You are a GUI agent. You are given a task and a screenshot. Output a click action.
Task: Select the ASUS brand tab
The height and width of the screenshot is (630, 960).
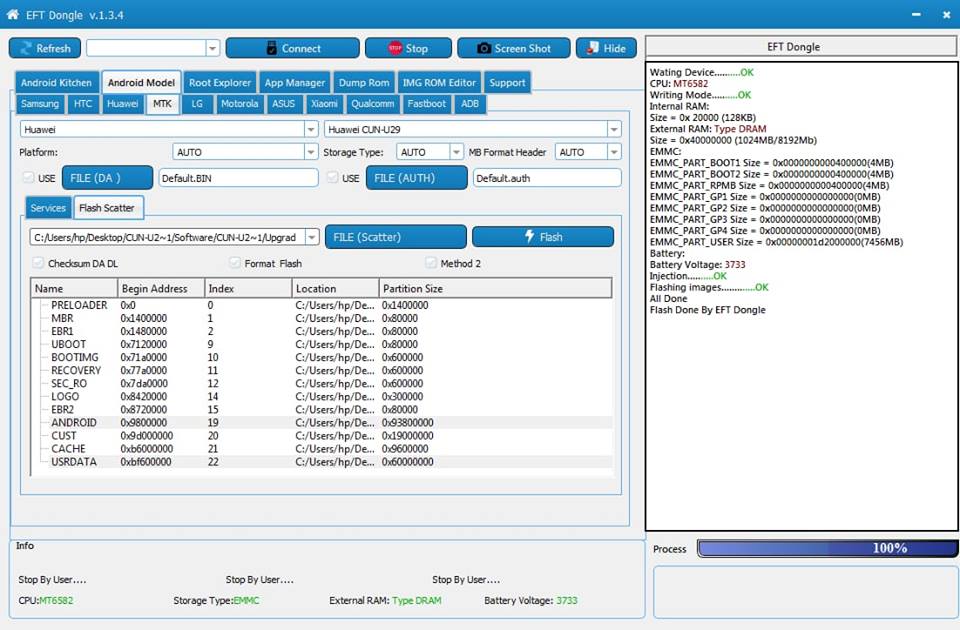pos(283,104)
